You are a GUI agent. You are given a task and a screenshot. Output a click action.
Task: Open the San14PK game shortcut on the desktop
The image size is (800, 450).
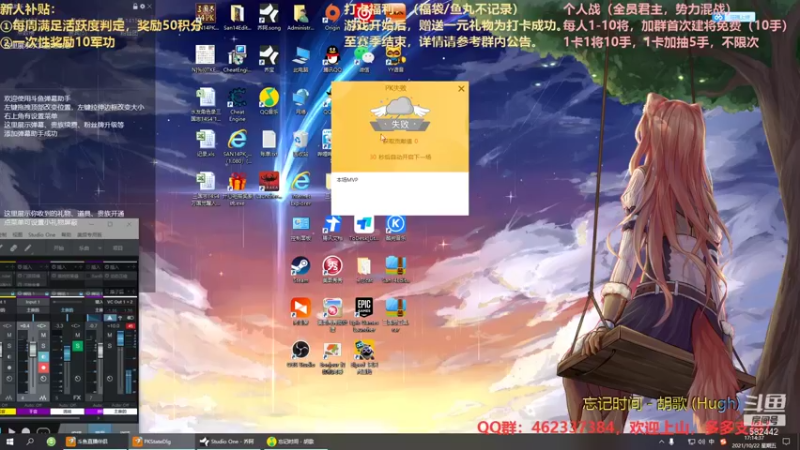pos(206,17)
